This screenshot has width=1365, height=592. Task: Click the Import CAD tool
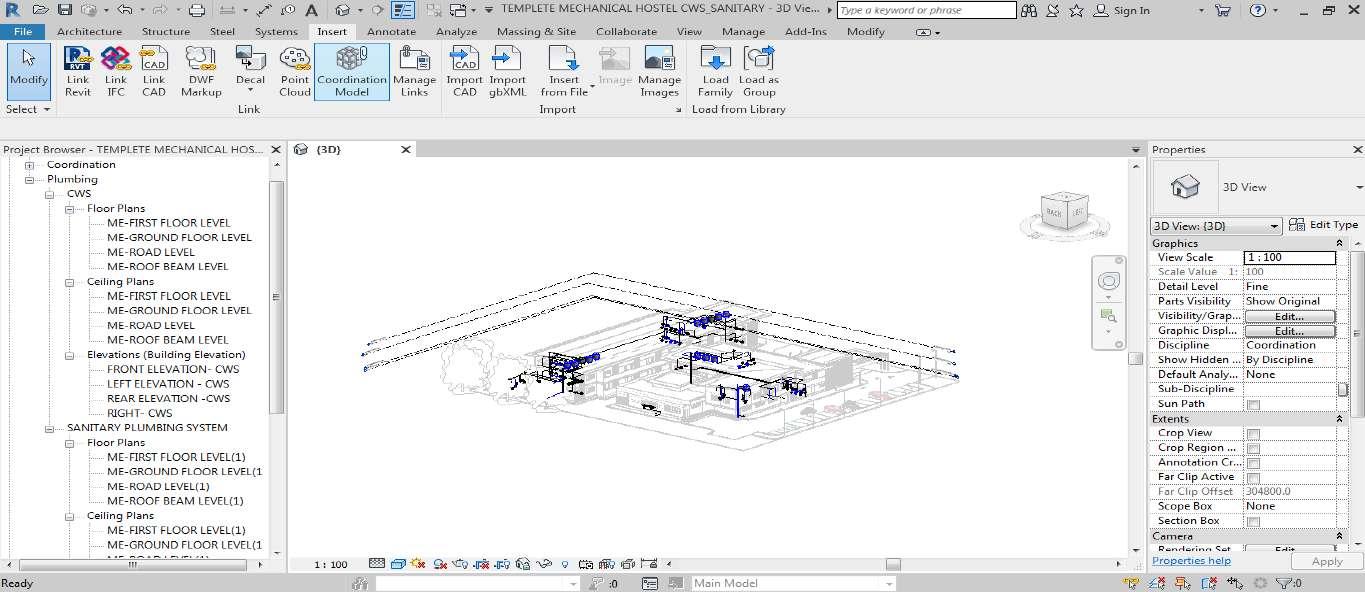tap(465, 72)
